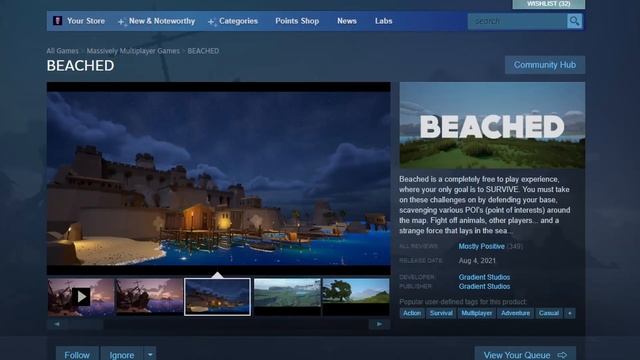The height and width of the screenshot is (360, 640).
Task: Select the Survival tag
Action: tap(441, 313)
